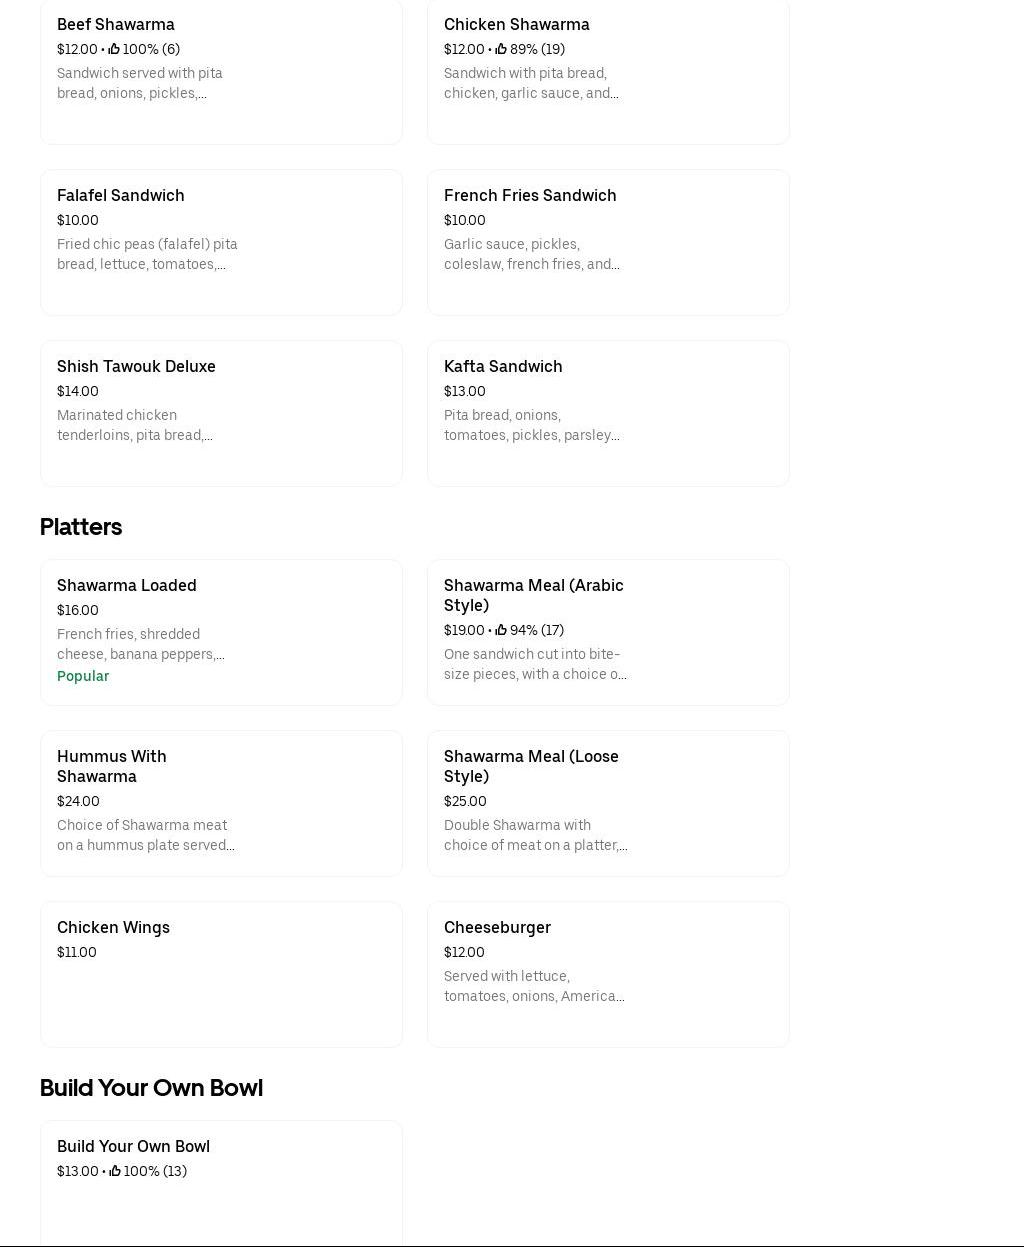Click thumbs-up icon on Shawarma Meal (Arabic Style)
The width and height of the screenshot is (1024, 1247).
(x=501, y=630)
